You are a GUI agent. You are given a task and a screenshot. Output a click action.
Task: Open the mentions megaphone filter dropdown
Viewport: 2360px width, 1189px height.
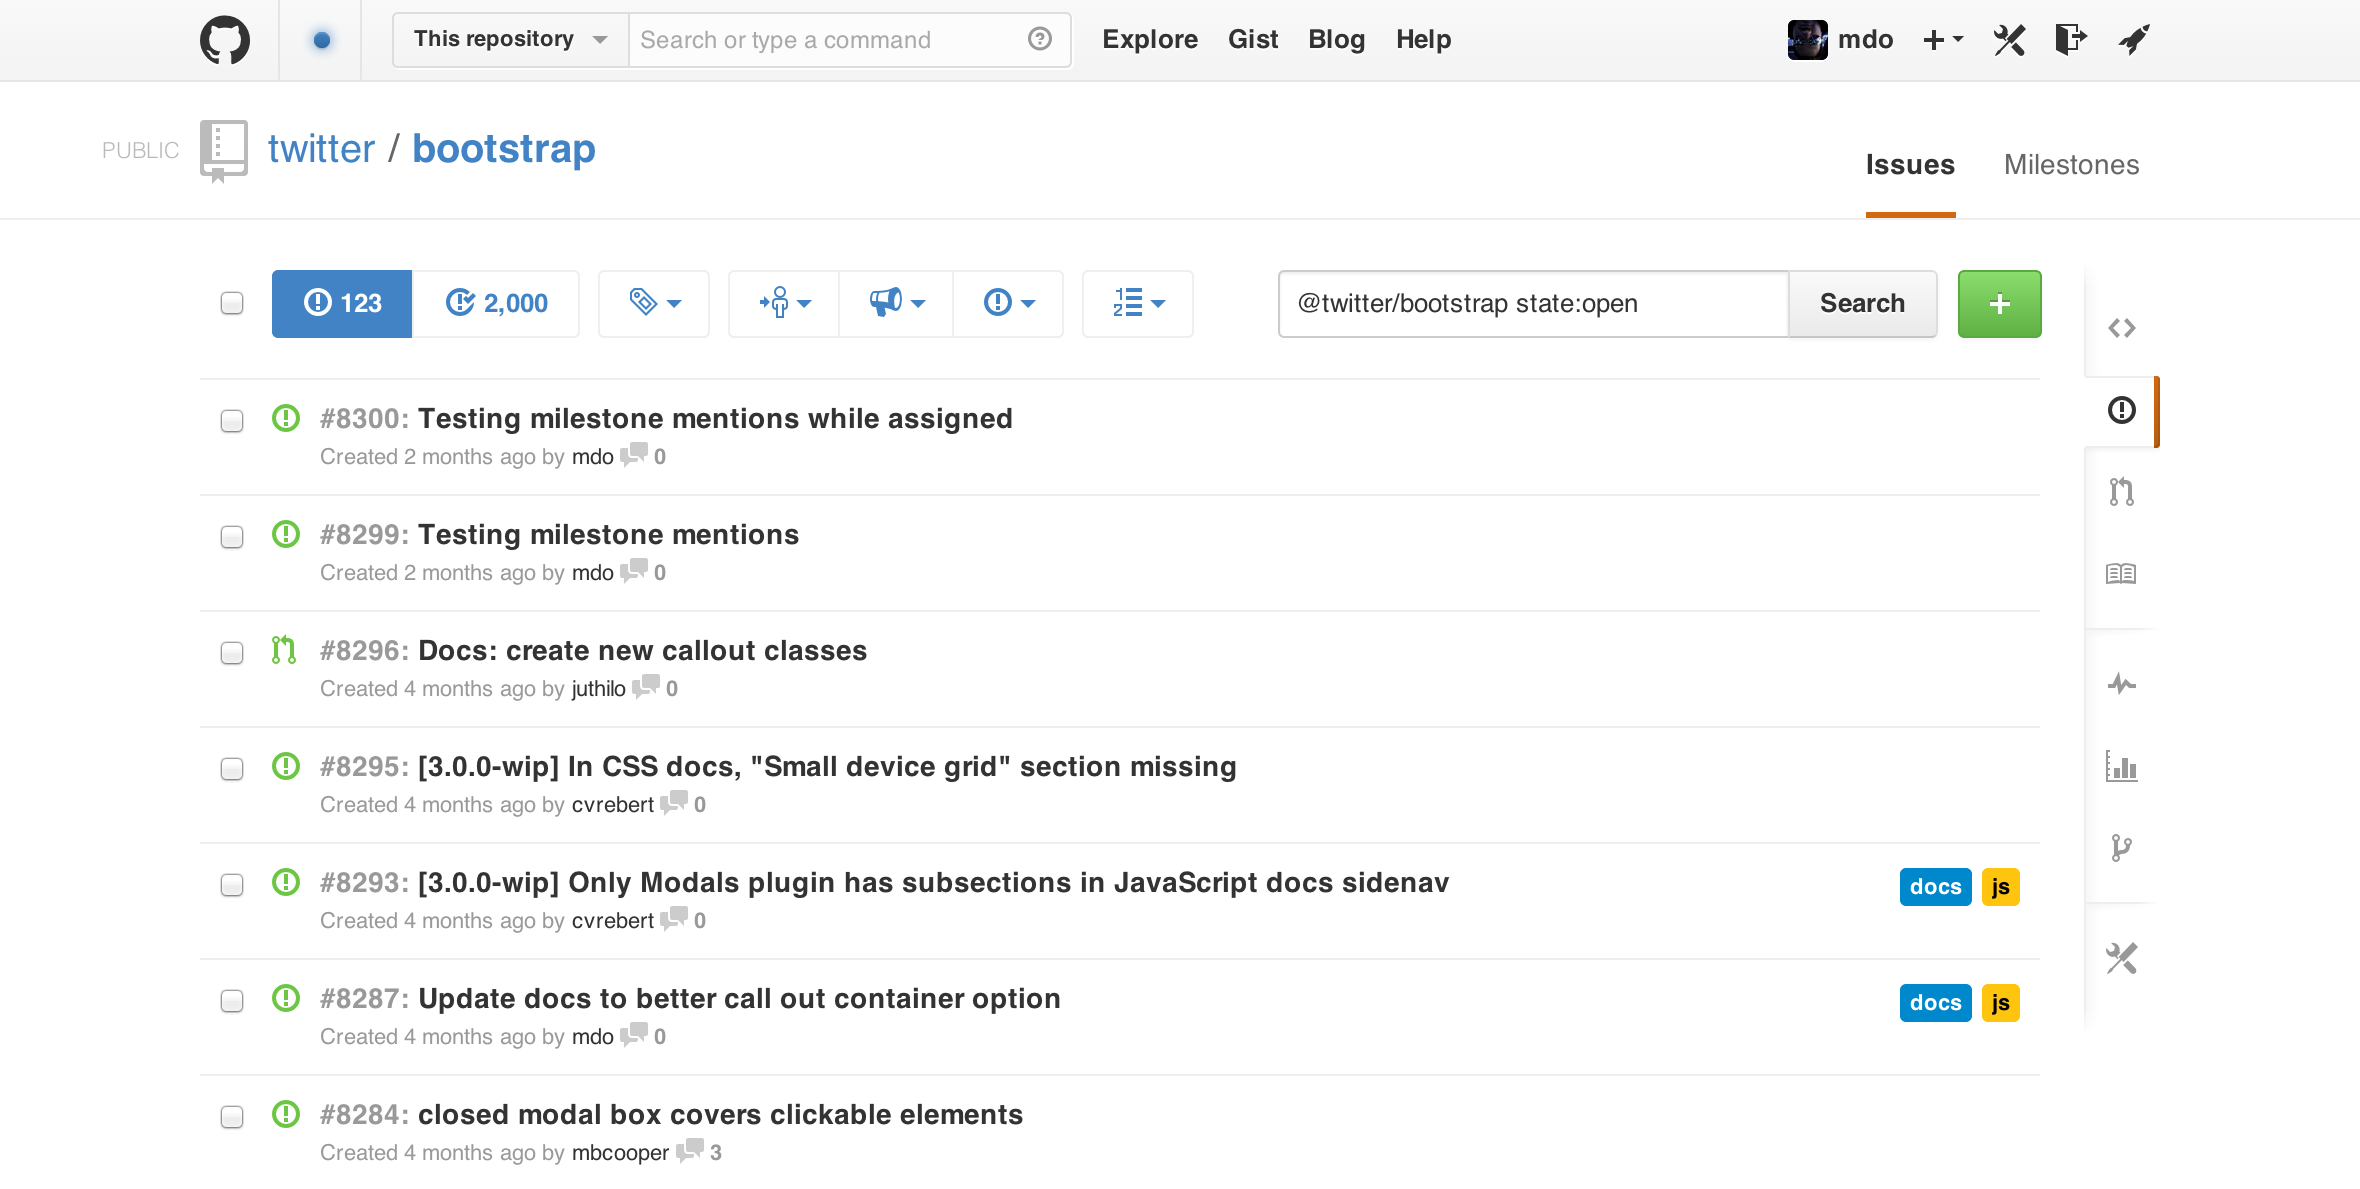coord(897,304)
